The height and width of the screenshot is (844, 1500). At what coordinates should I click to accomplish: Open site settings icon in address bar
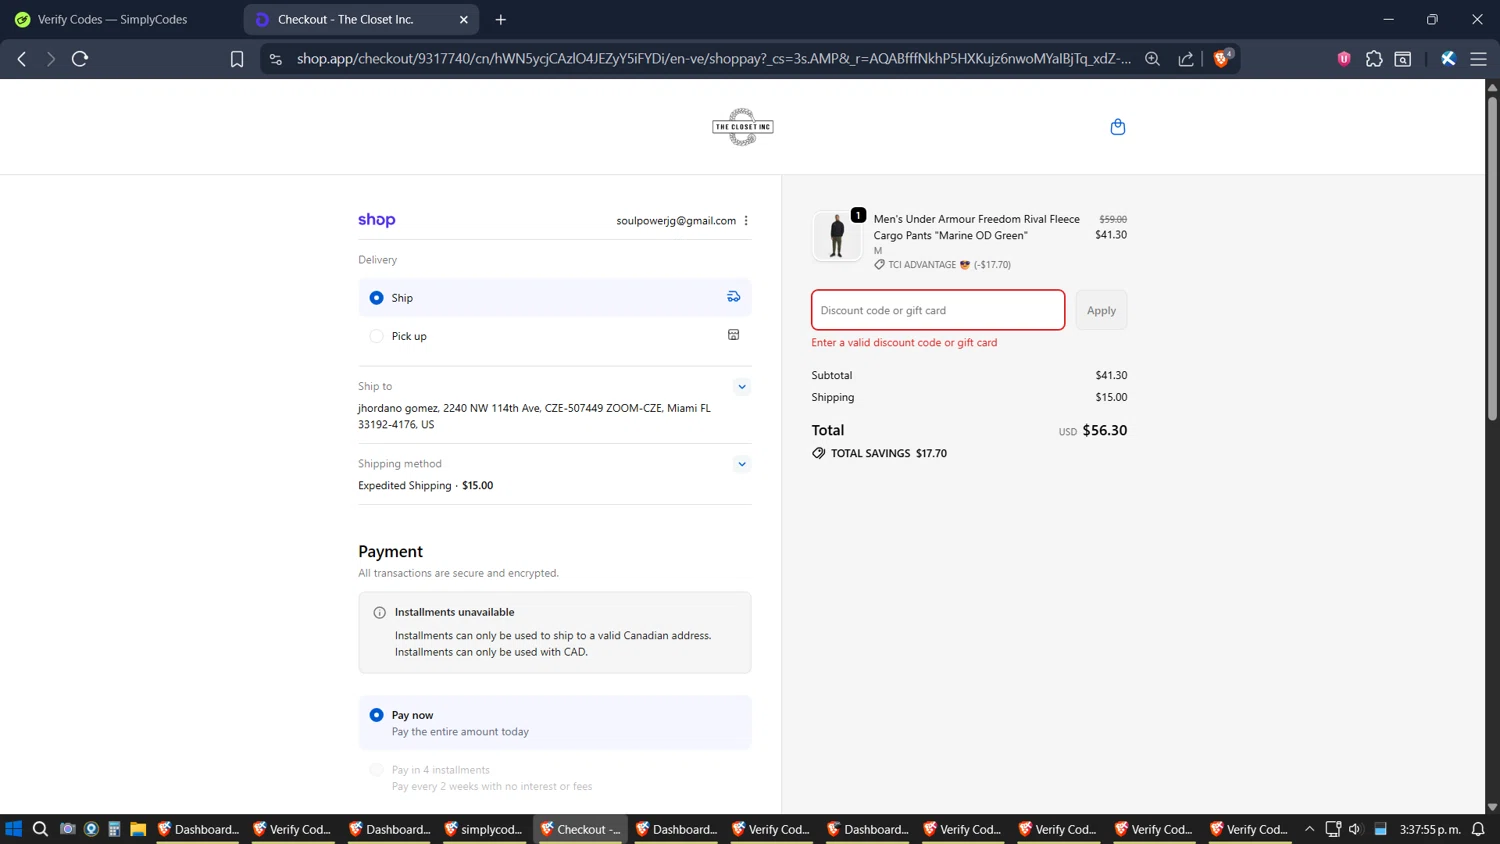tap(276, 59)
